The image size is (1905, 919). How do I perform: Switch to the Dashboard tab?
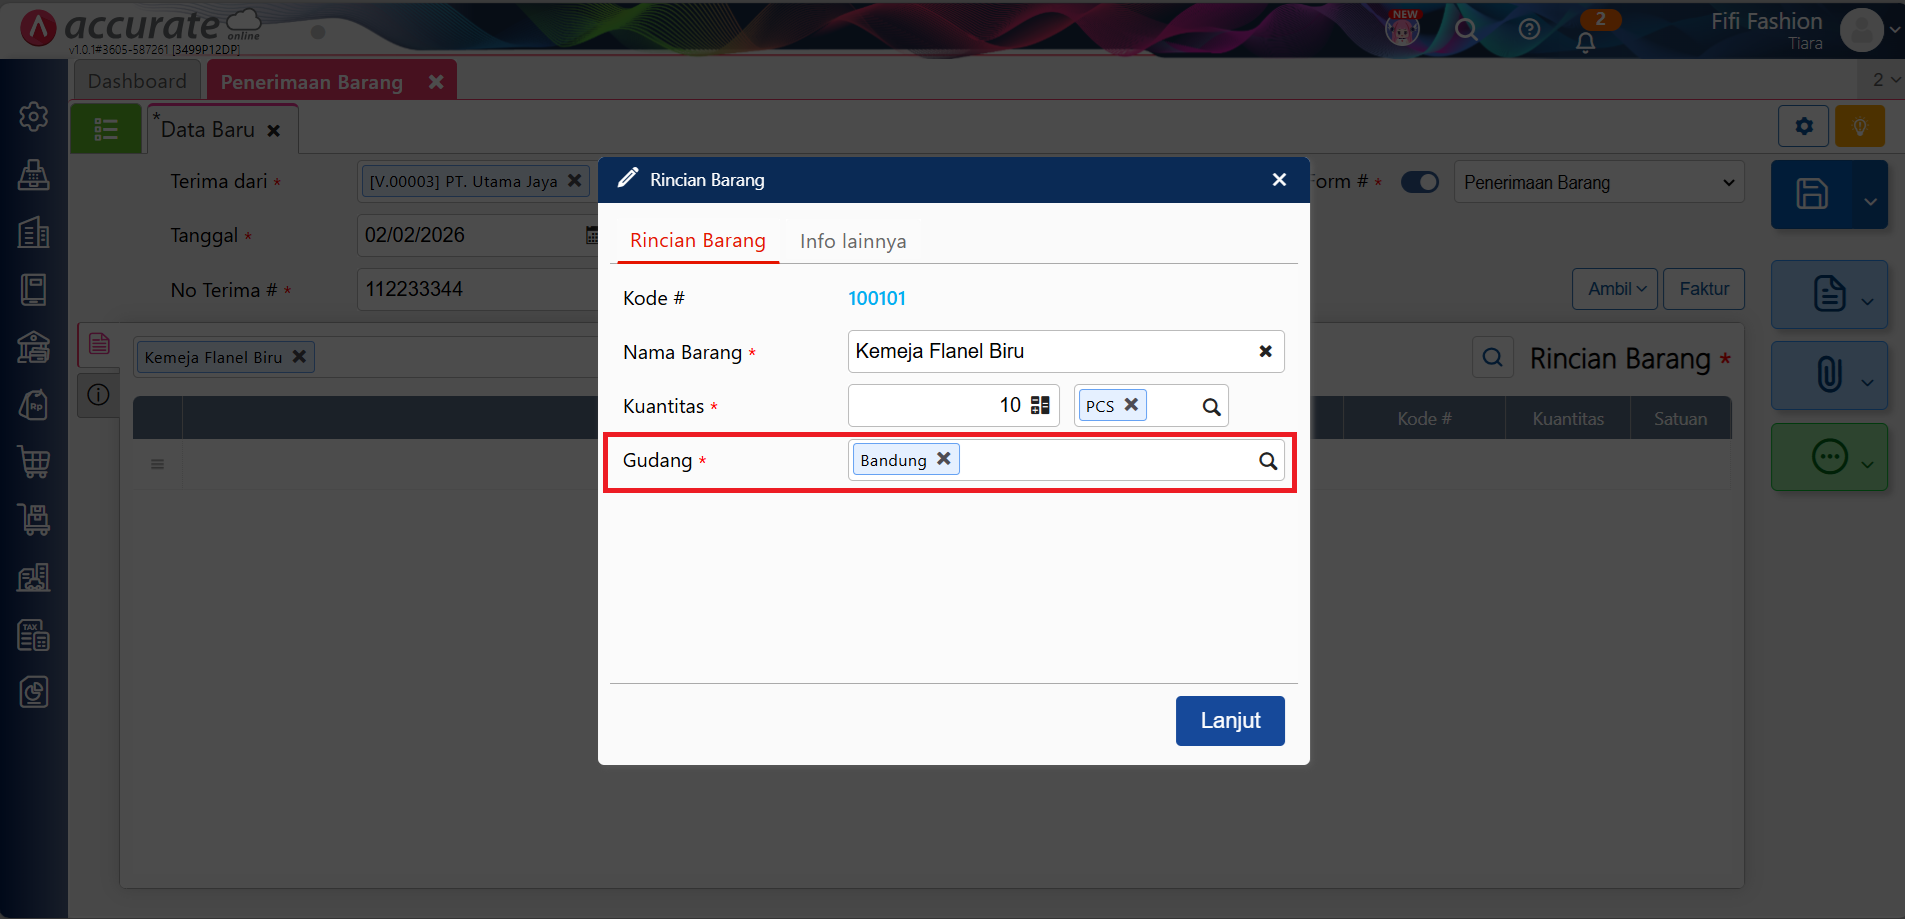[x=137, y=81]
